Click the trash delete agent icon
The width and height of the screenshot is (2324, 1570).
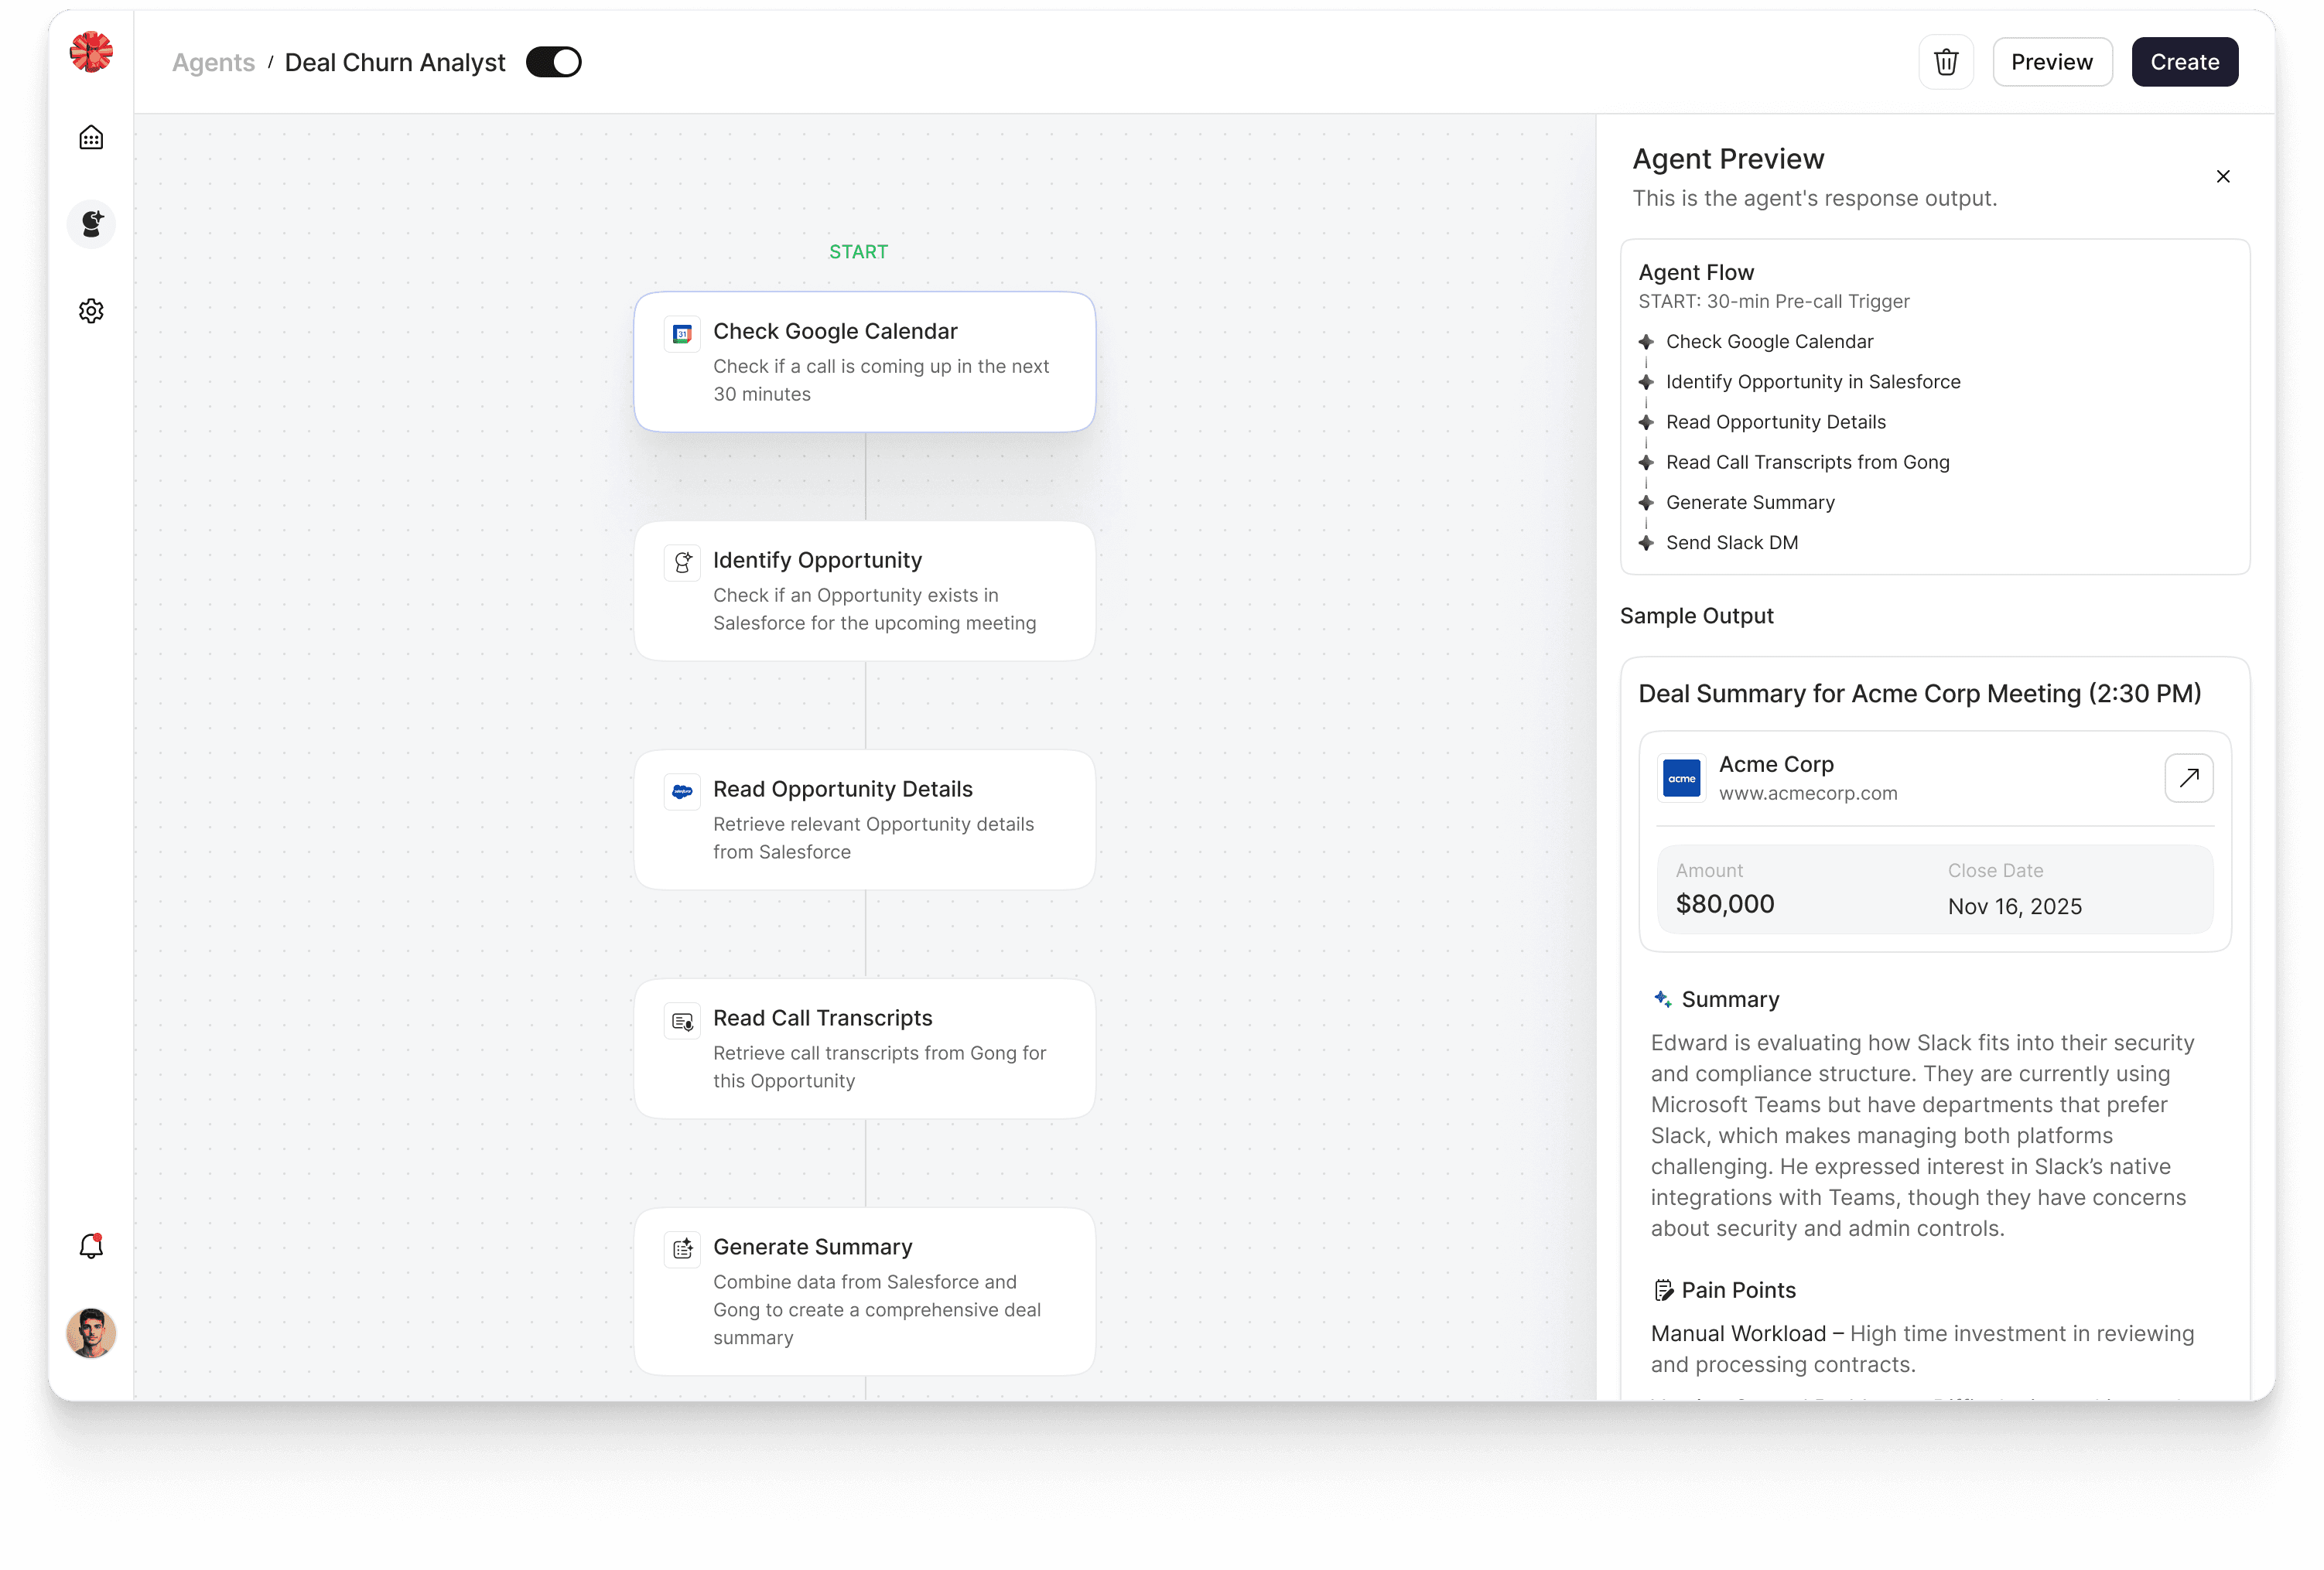[1945, 62]
